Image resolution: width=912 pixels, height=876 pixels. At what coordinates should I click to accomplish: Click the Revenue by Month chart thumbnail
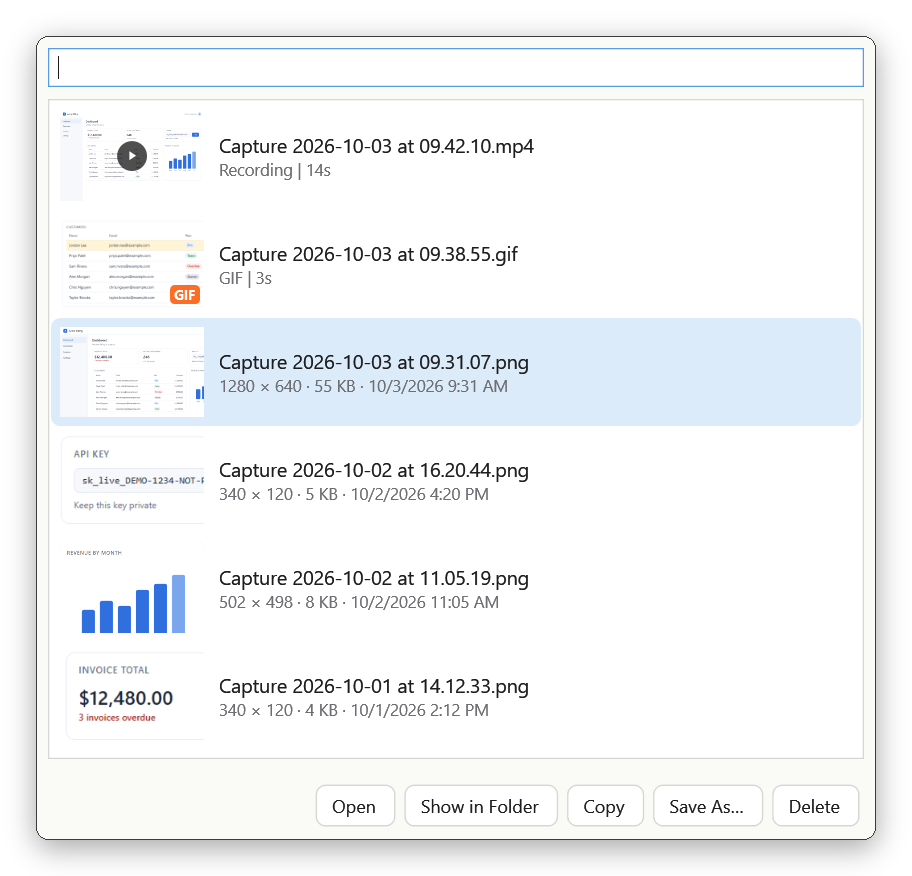click(132, 588)
